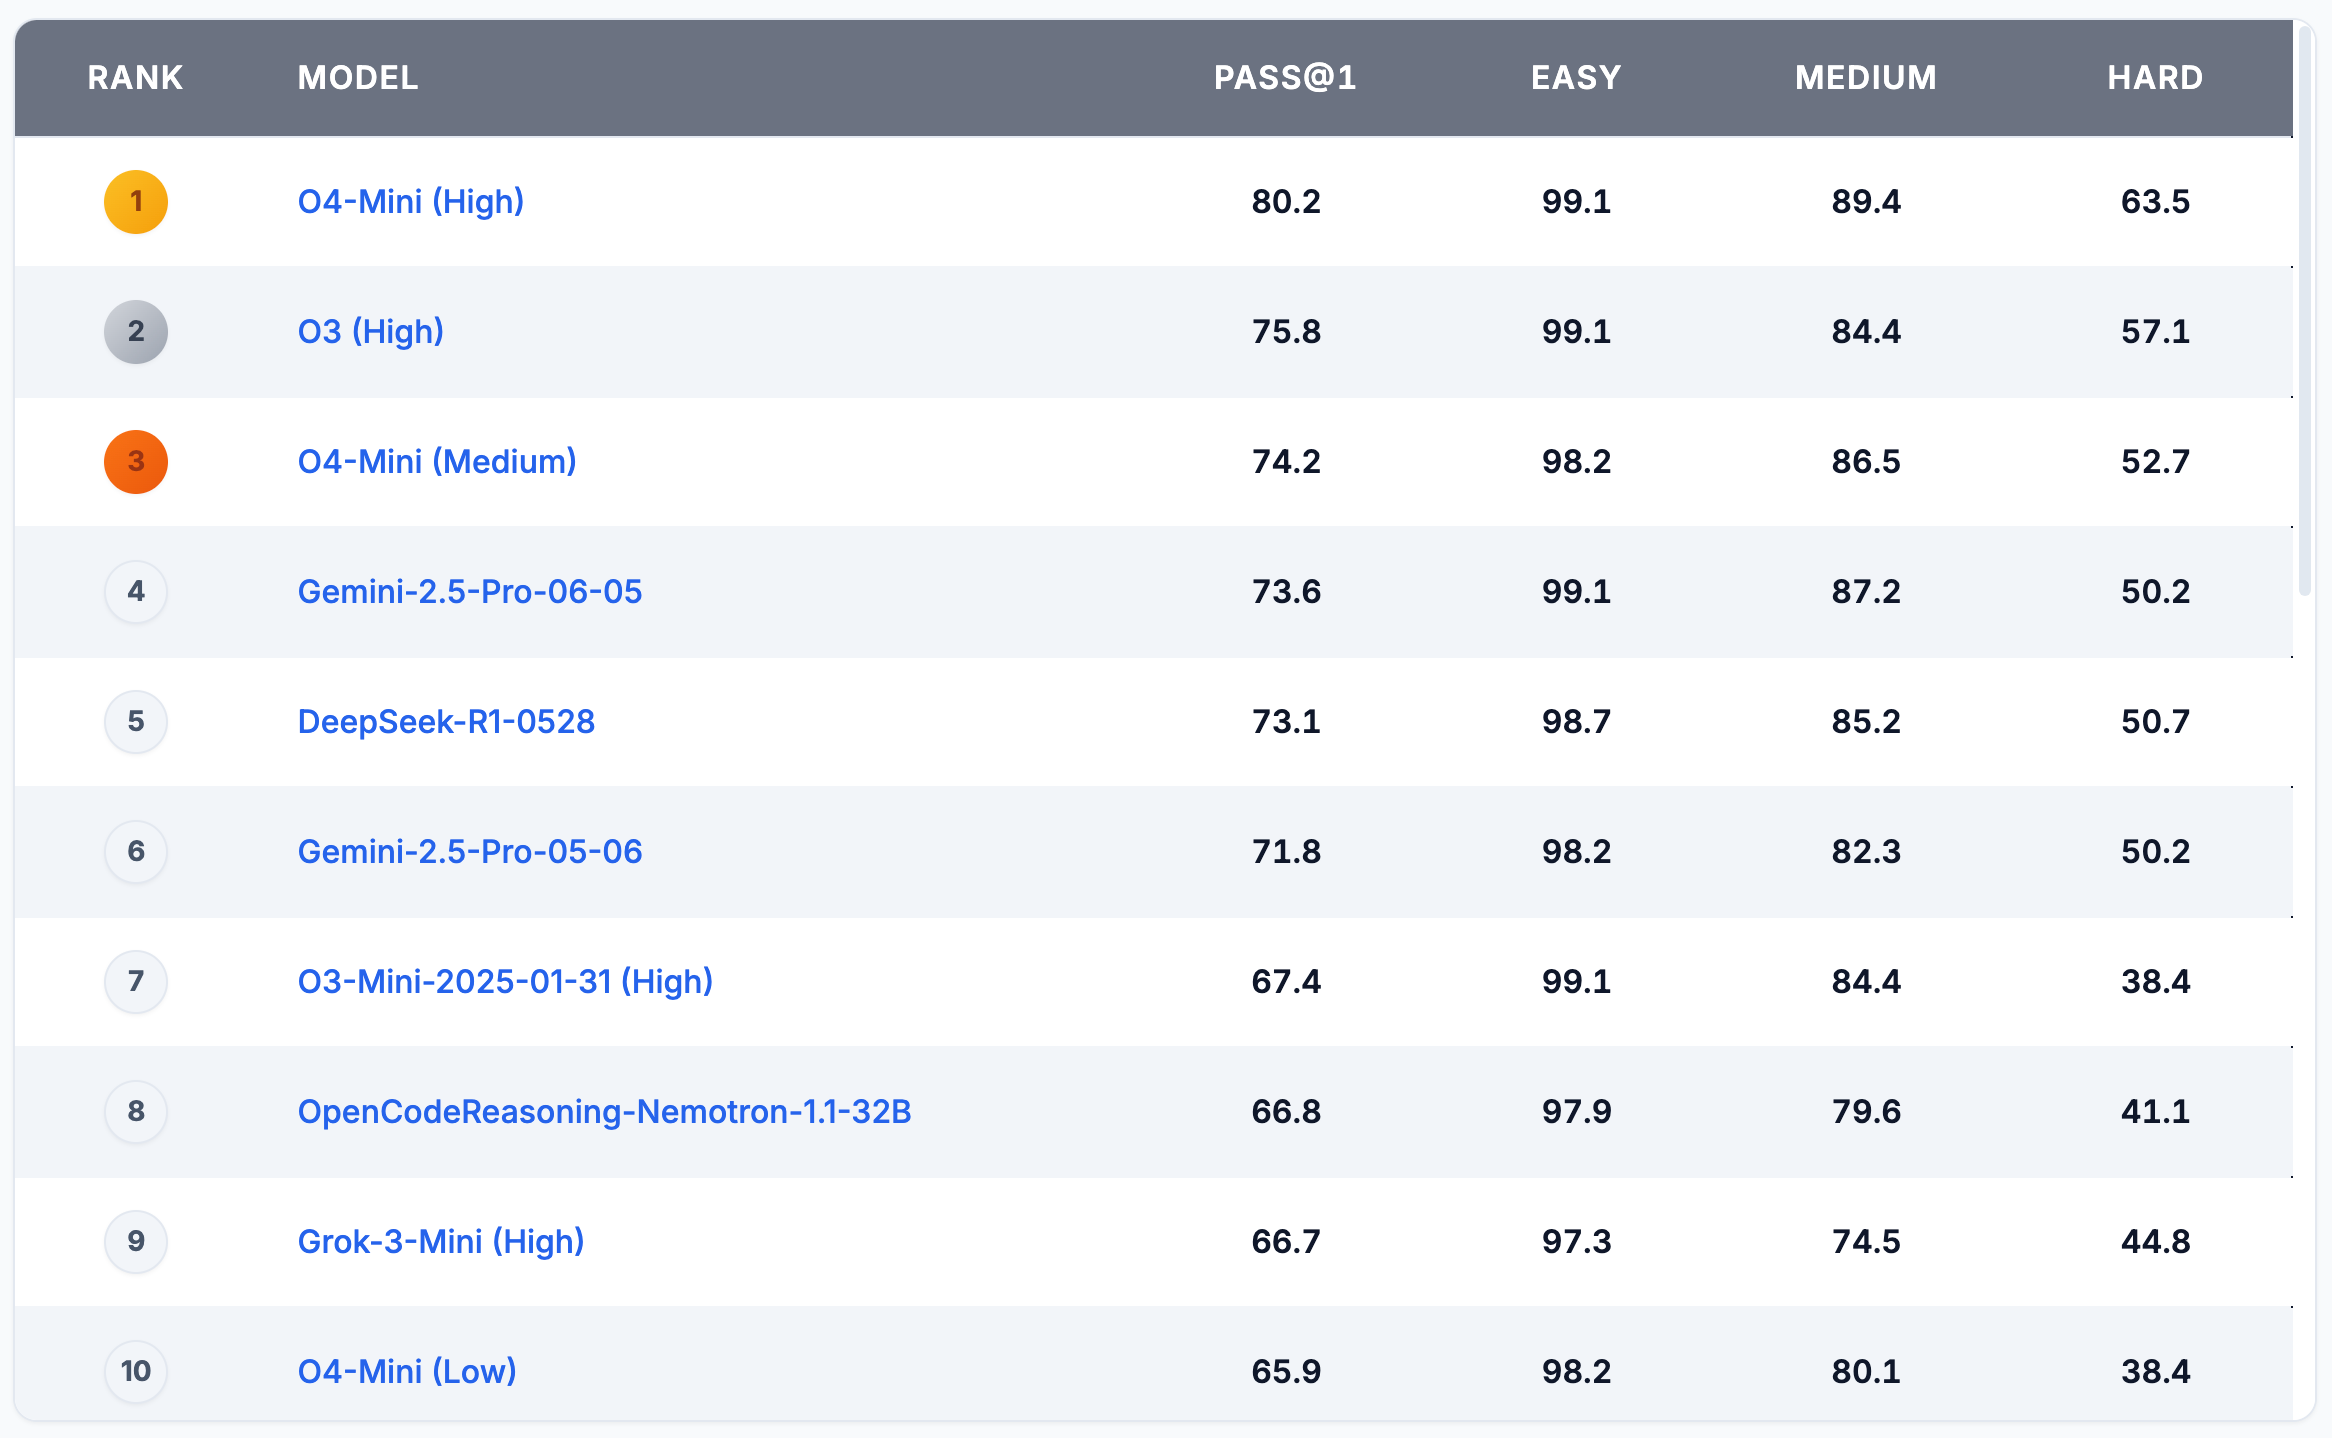Click the silver rank 2 badge
Image resolution: width=2332 pixels, height=1438 pixels.
click(x=136, y=332)
